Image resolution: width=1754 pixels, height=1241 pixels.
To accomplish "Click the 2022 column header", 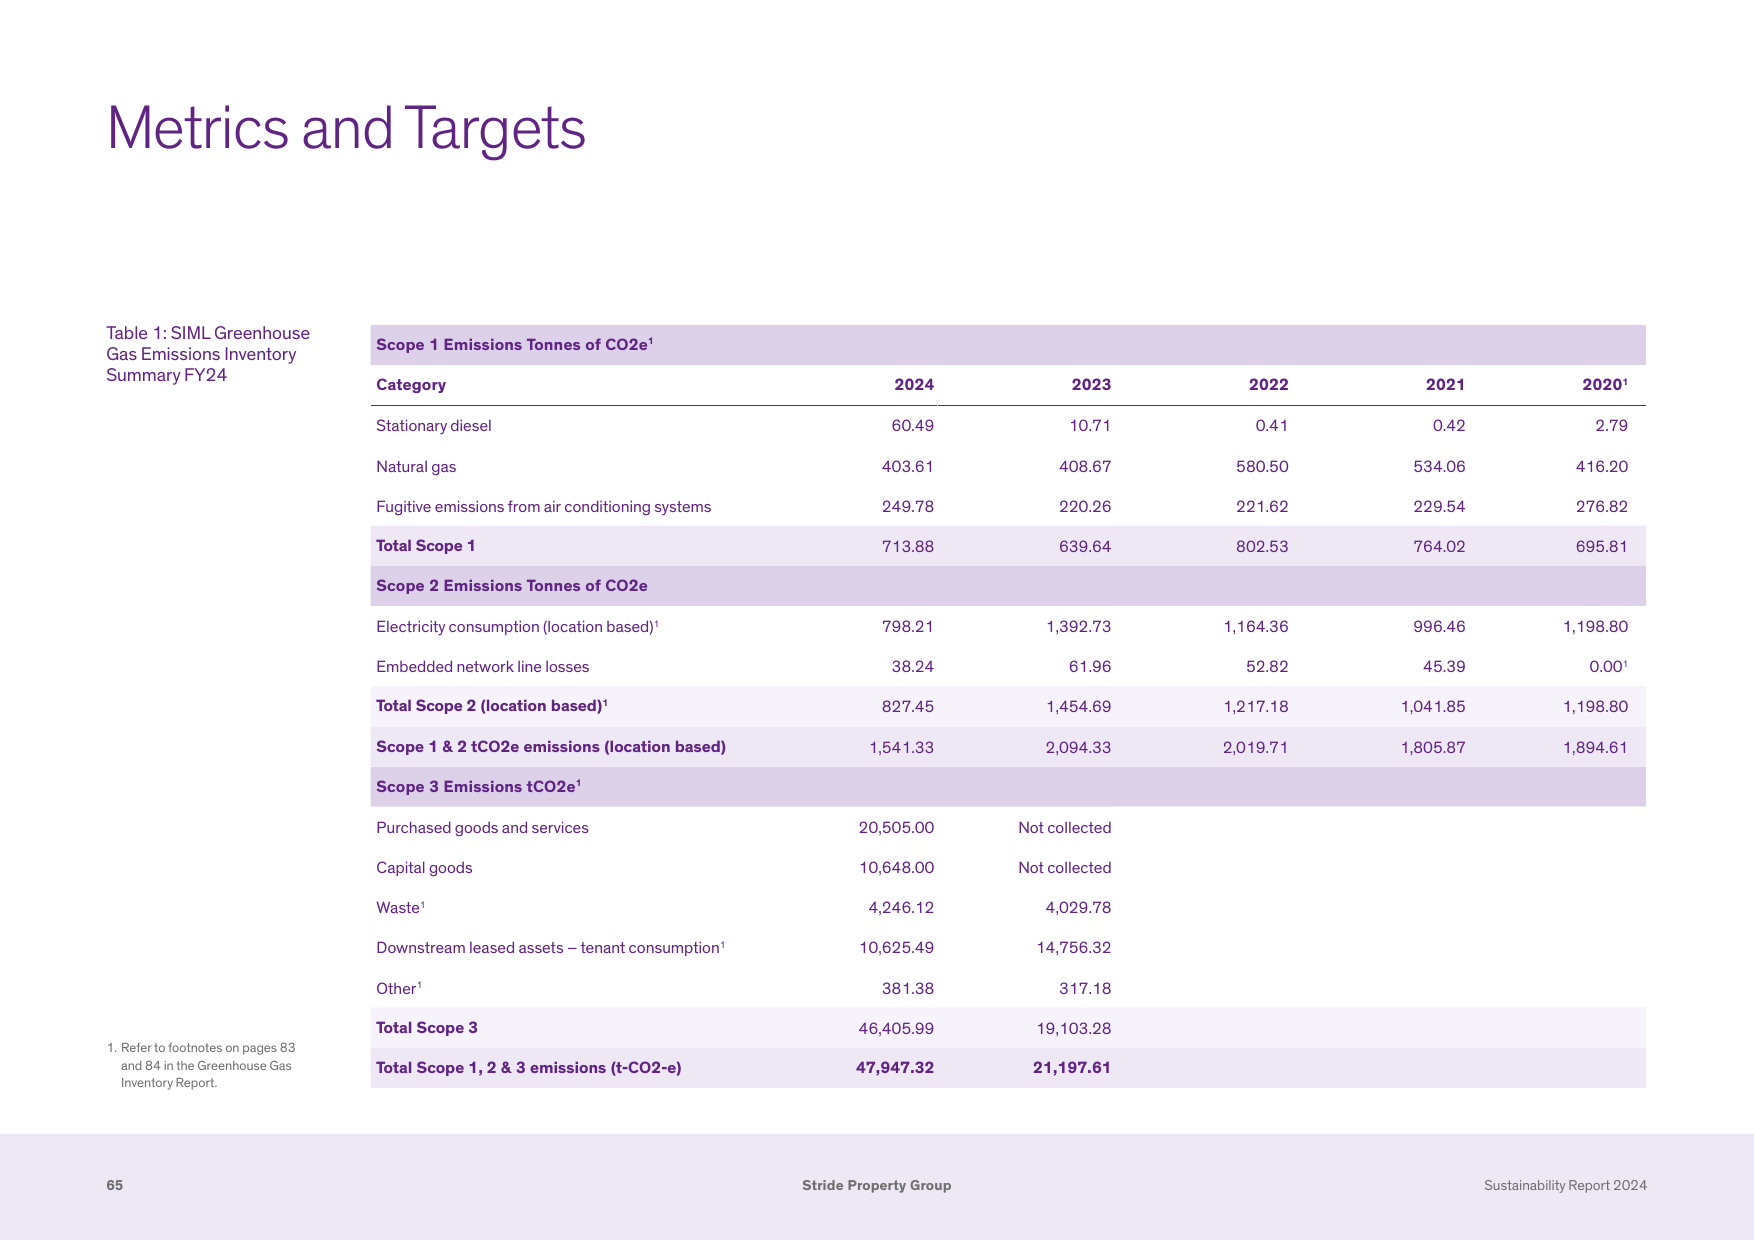I will click(1268, 385).
